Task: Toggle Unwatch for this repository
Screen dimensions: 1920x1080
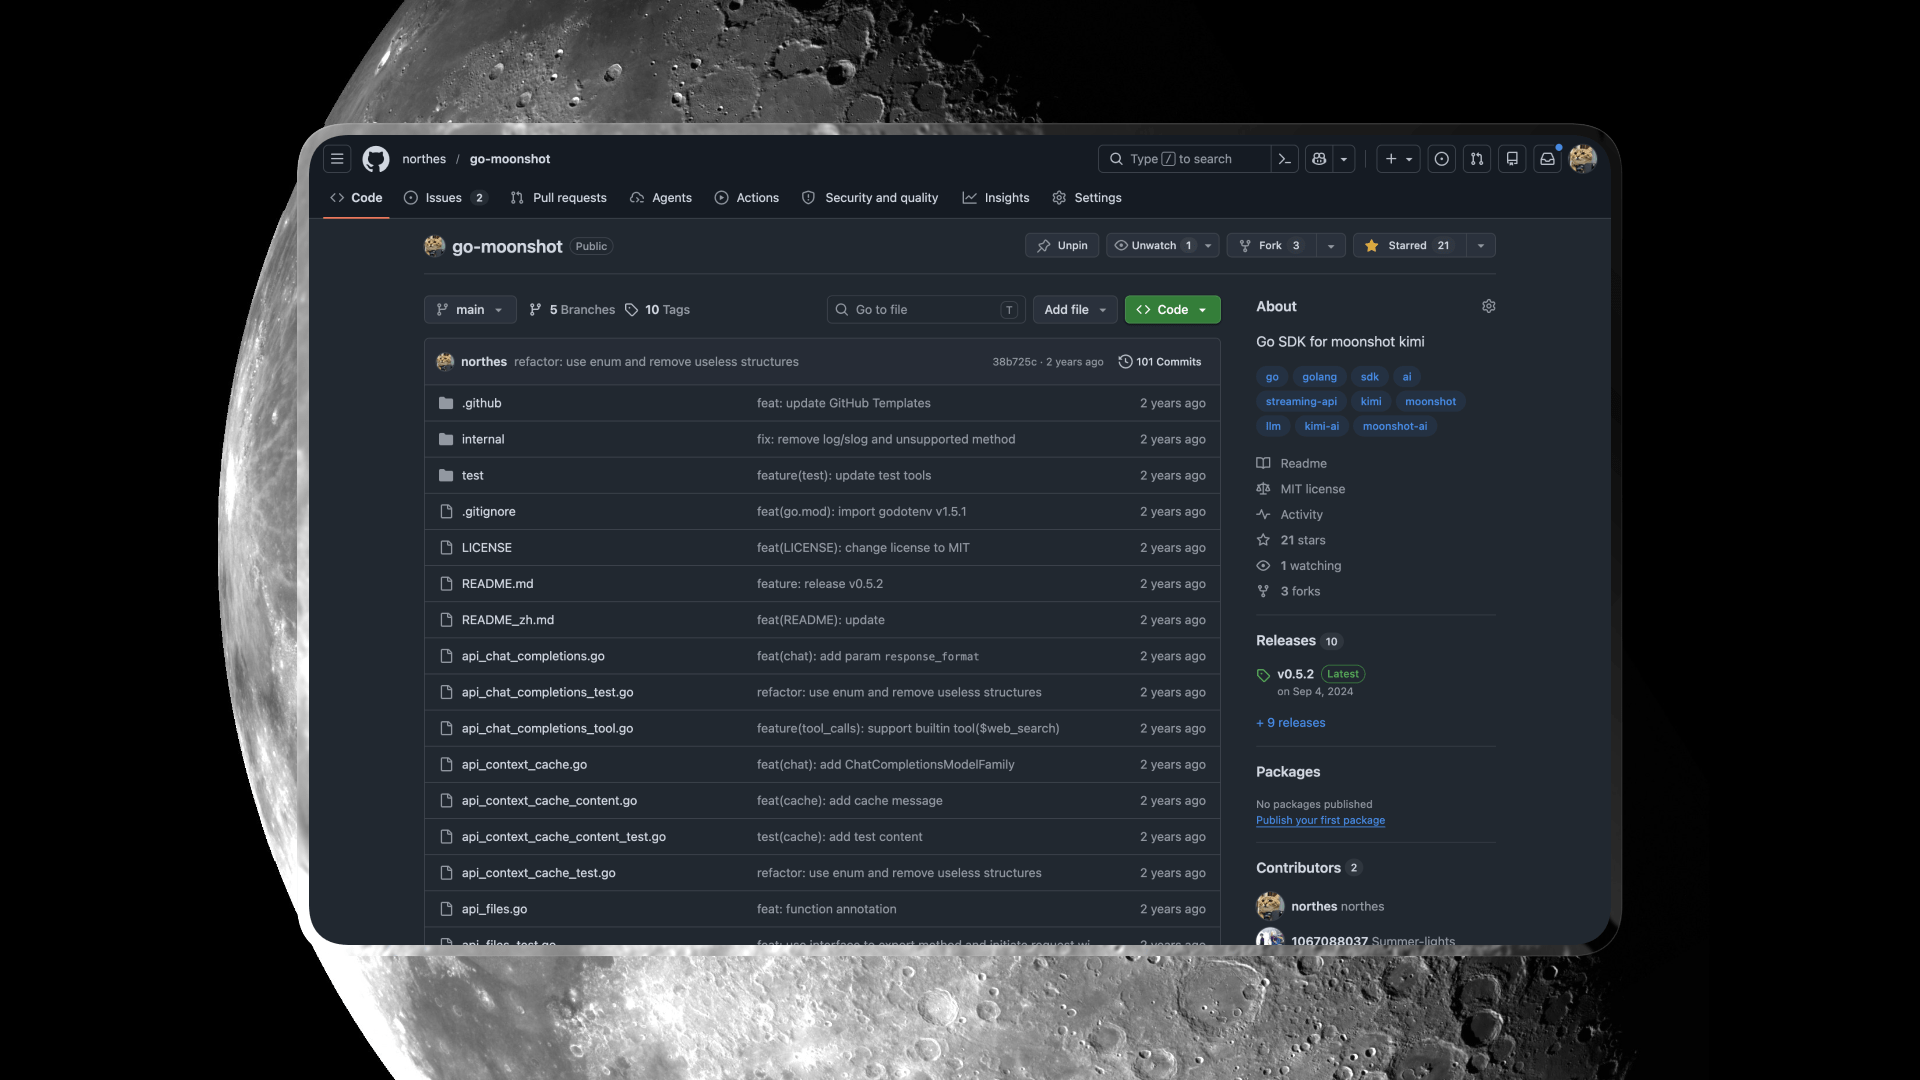Action: click(1152, 246)
